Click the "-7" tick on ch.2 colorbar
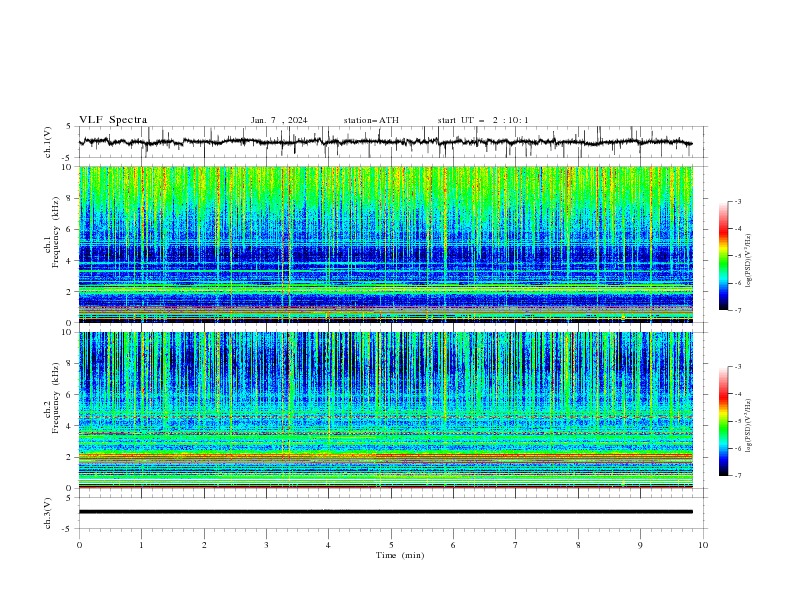 pos(737,476)
